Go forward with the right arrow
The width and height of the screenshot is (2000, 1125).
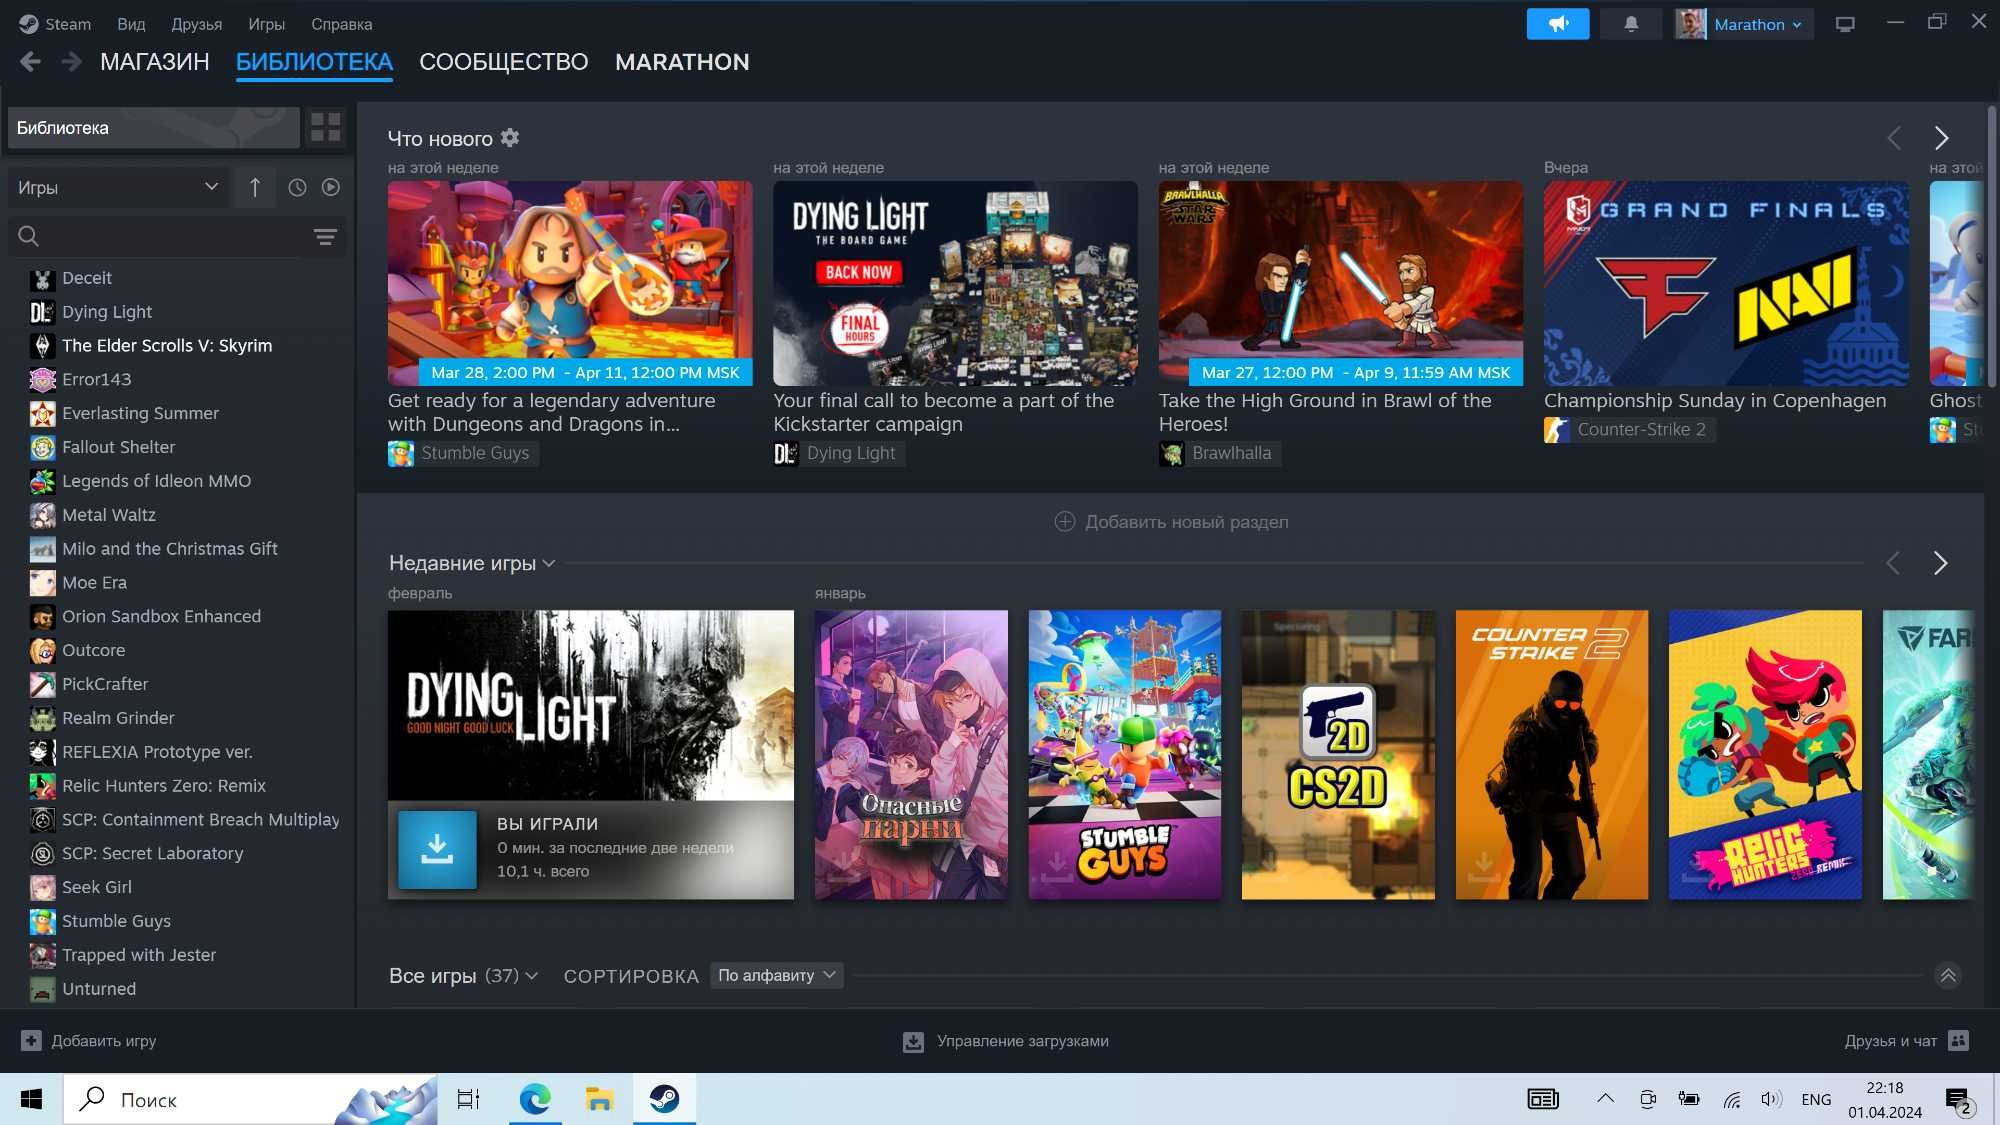(x=71, y=62)
